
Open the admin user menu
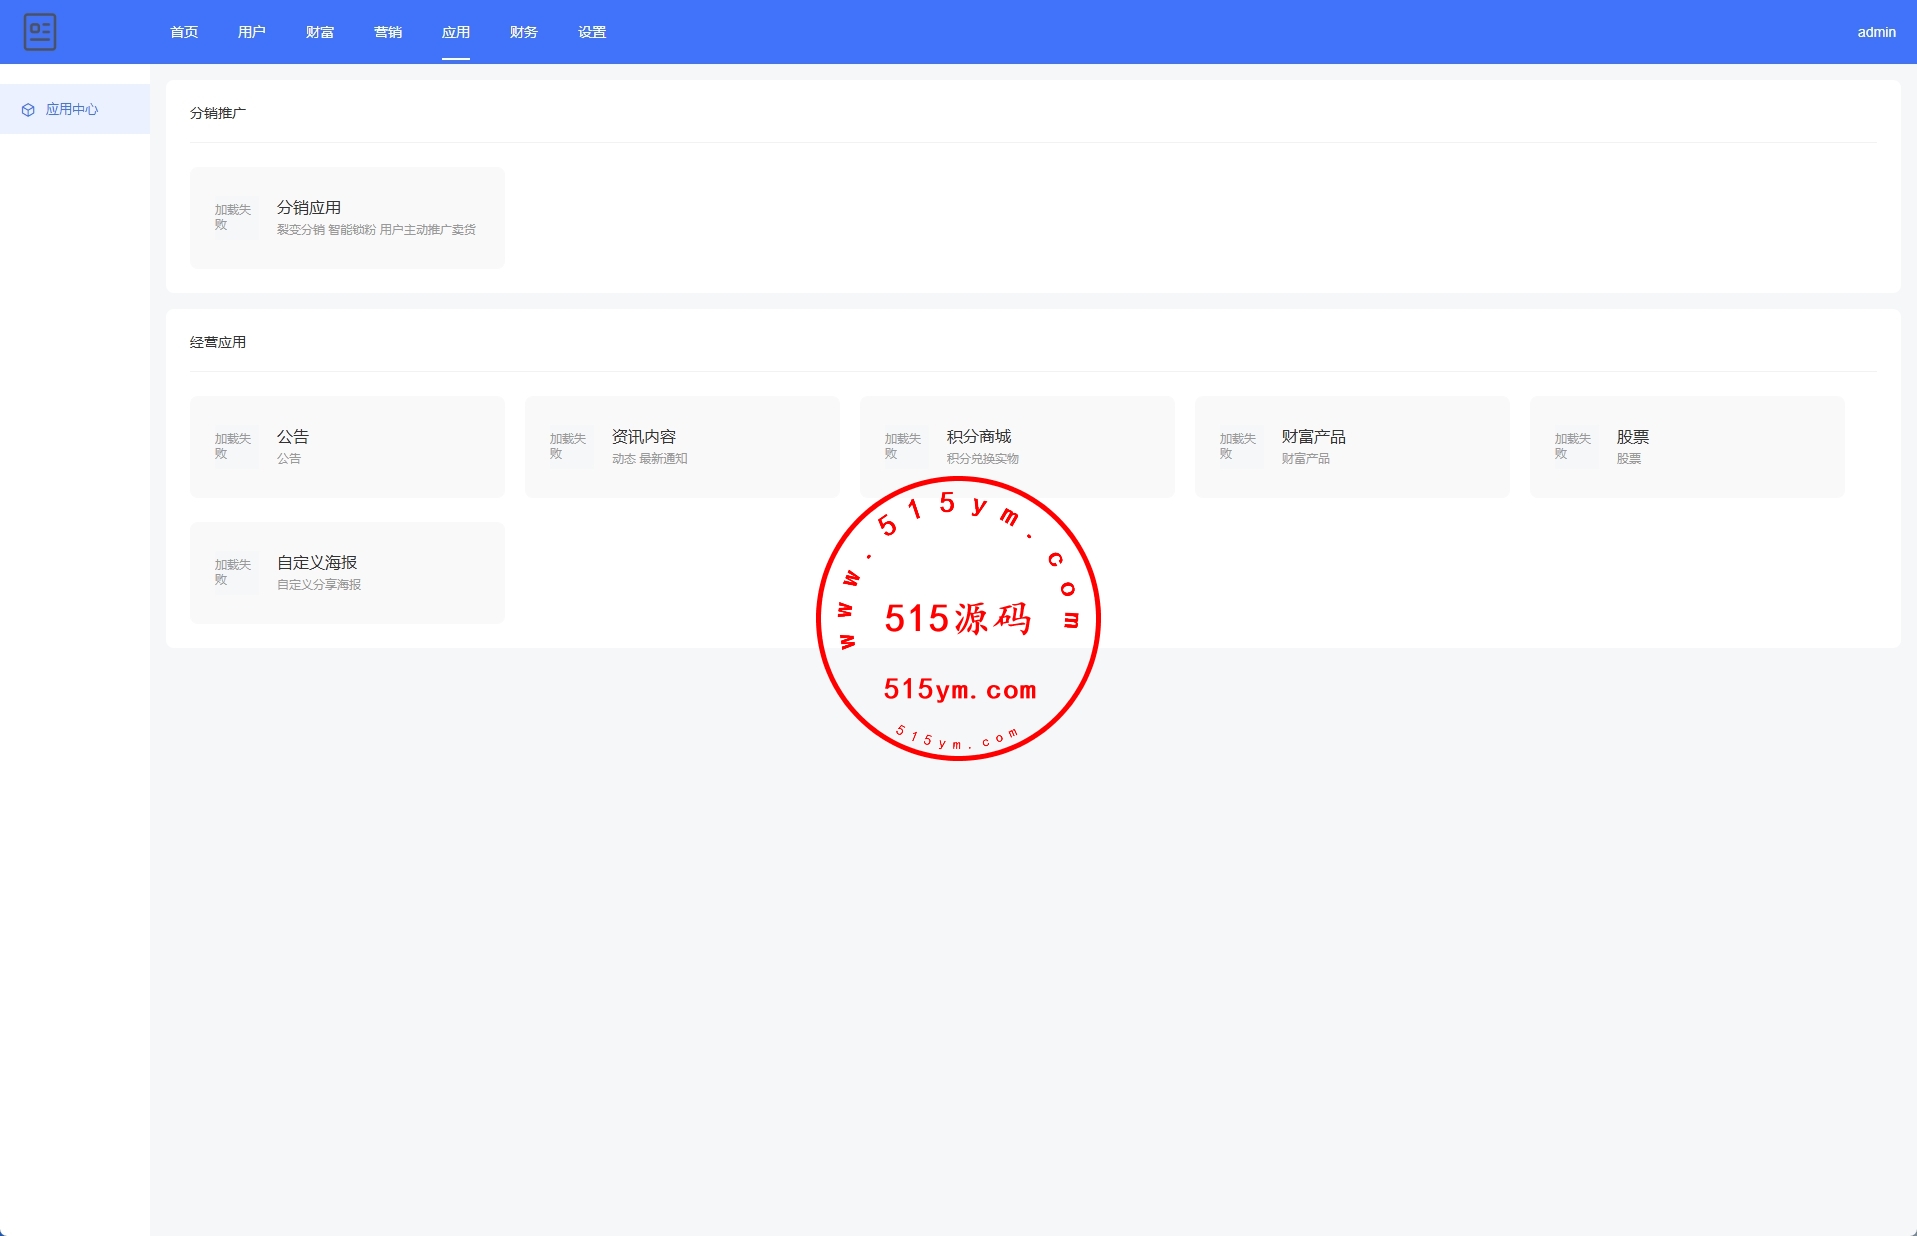(x=1876, y=32)
